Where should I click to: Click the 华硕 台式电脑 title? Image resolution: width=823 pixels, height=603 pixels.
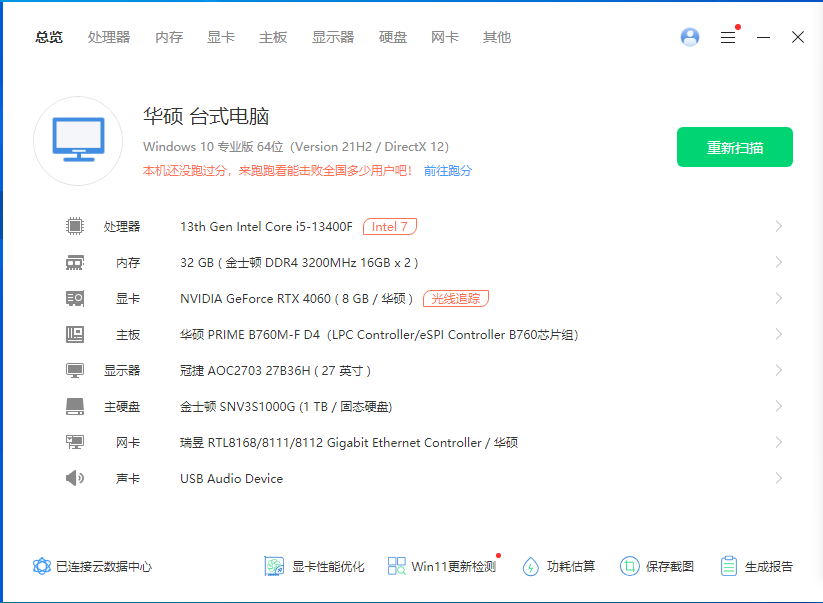206,116
